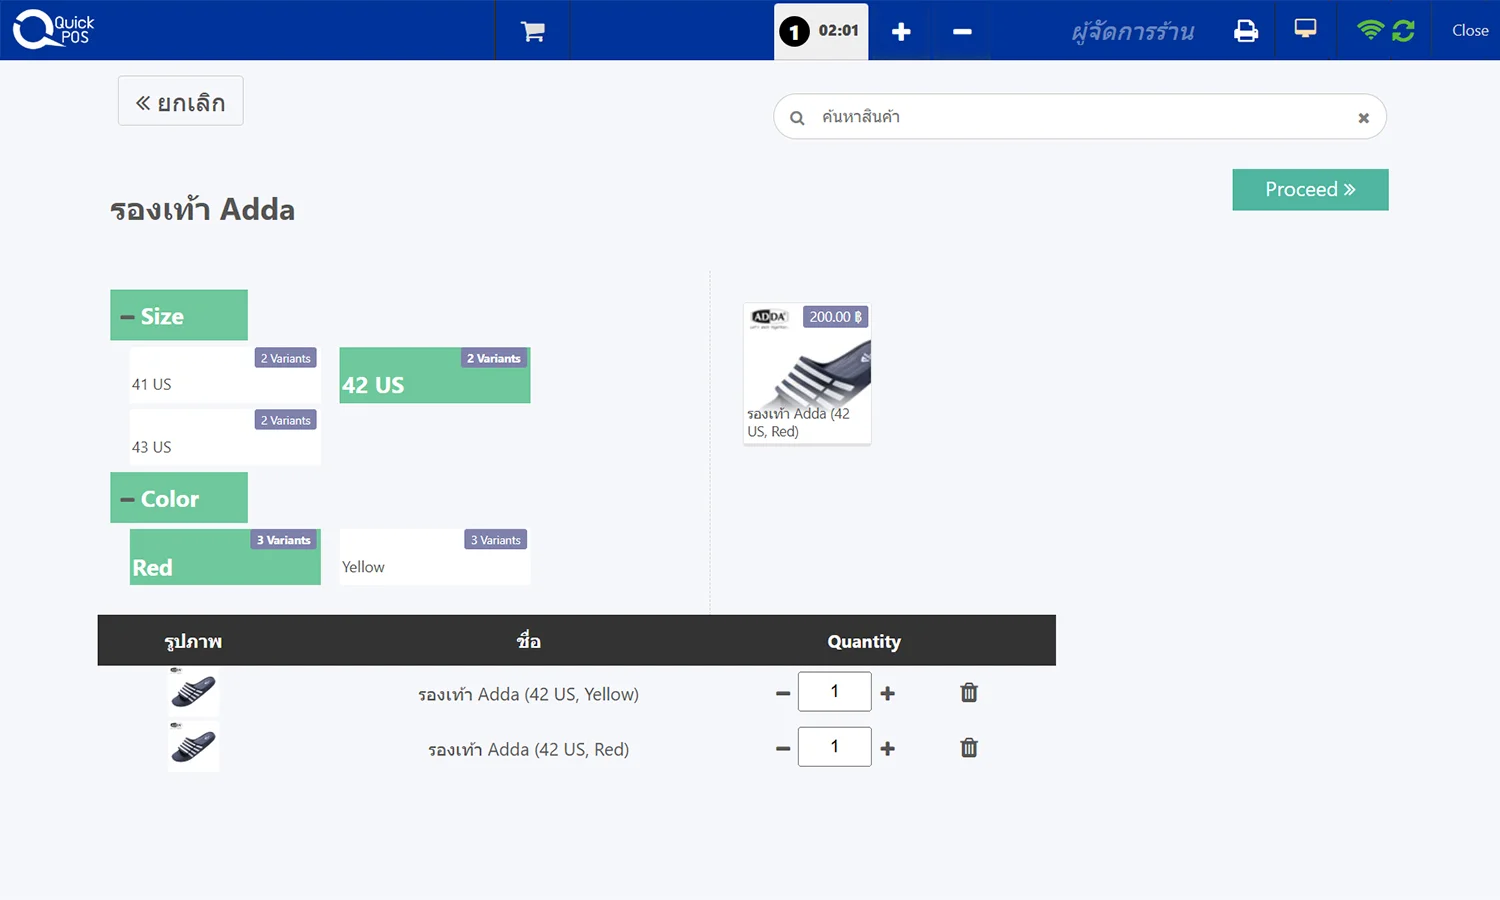The height and width of the screenshot is (900, 1500).
Task: Click the printer icon in header
Action: tap(1245, 31)
